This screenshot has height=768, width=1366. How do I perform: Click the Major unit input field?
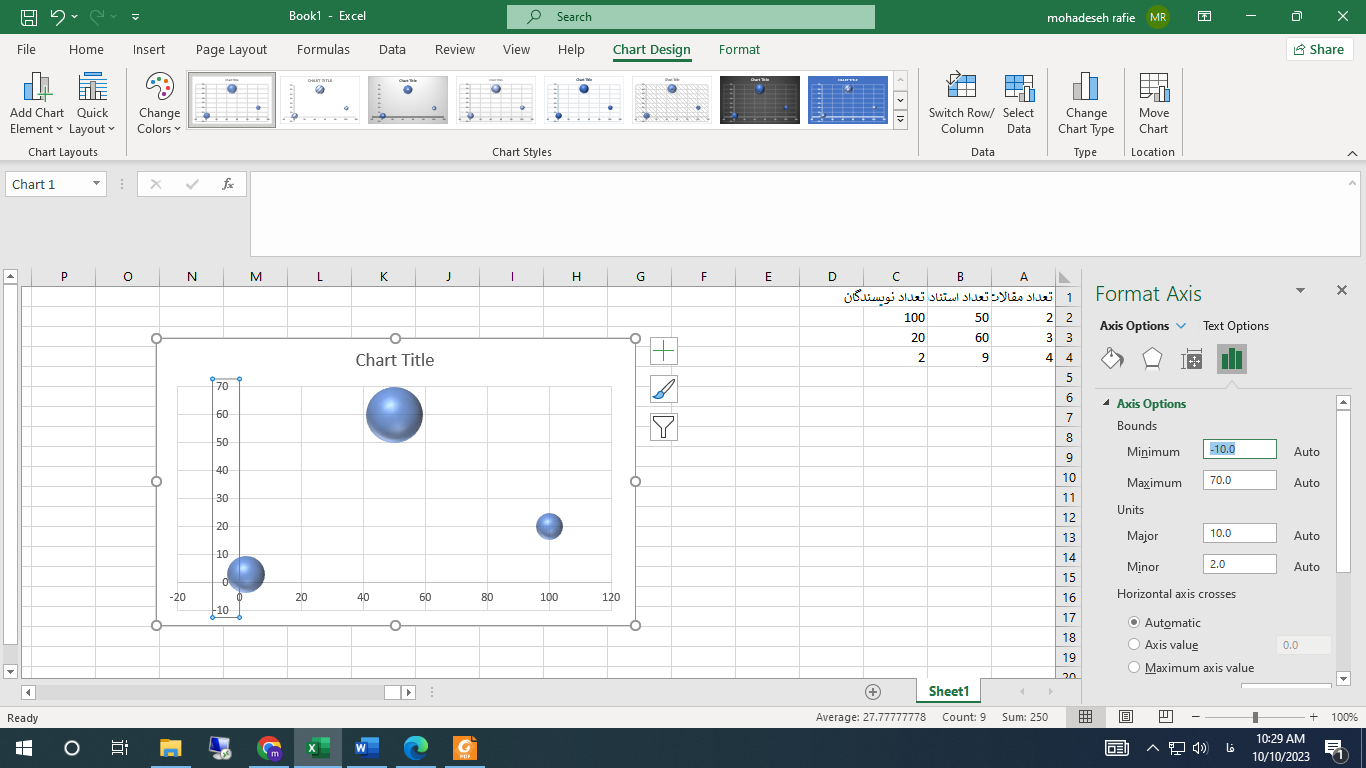tap(1240, 533)
